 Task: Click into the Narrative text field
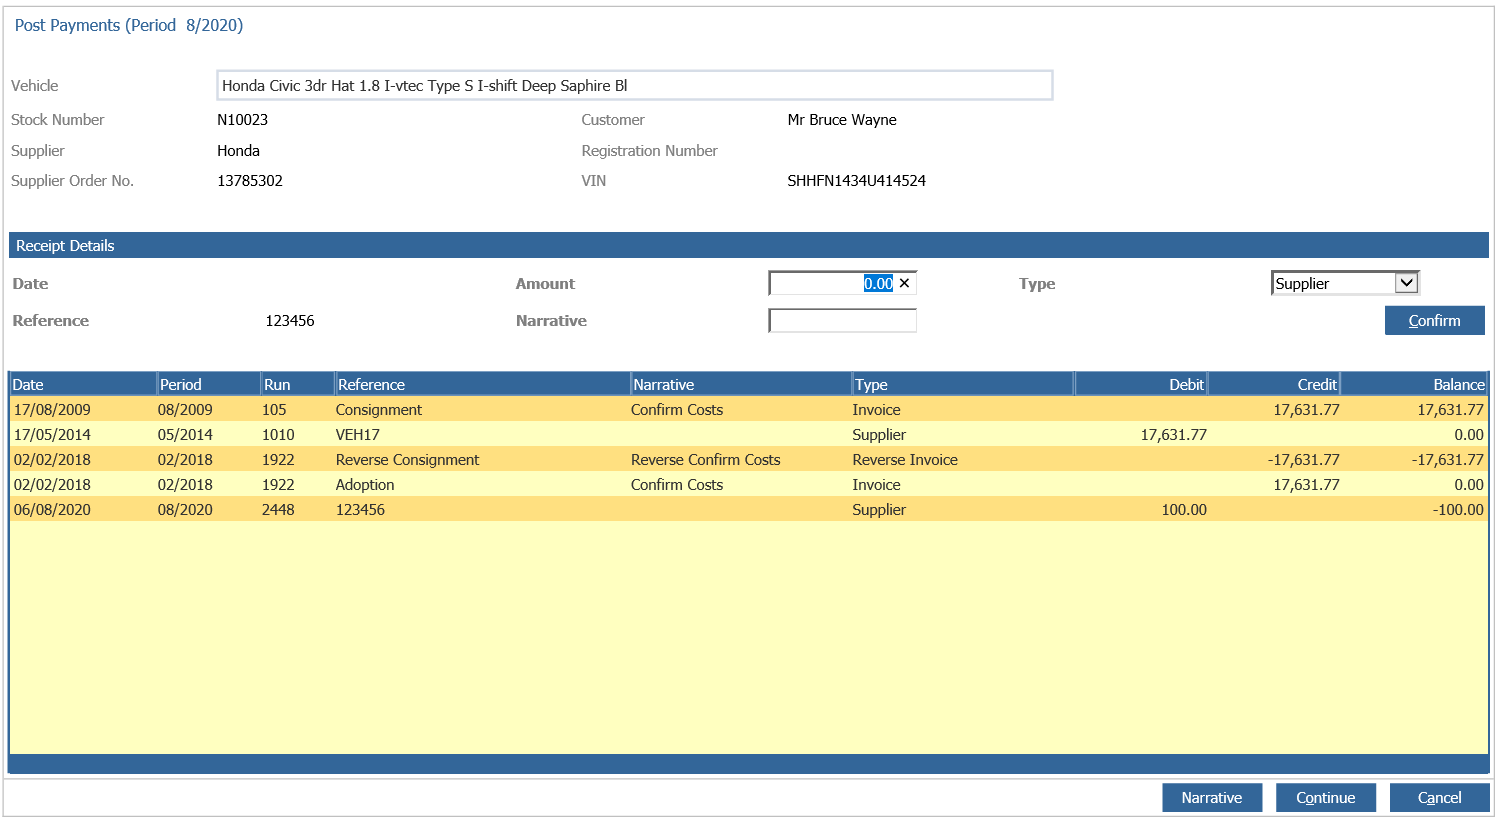coord(842,320)
